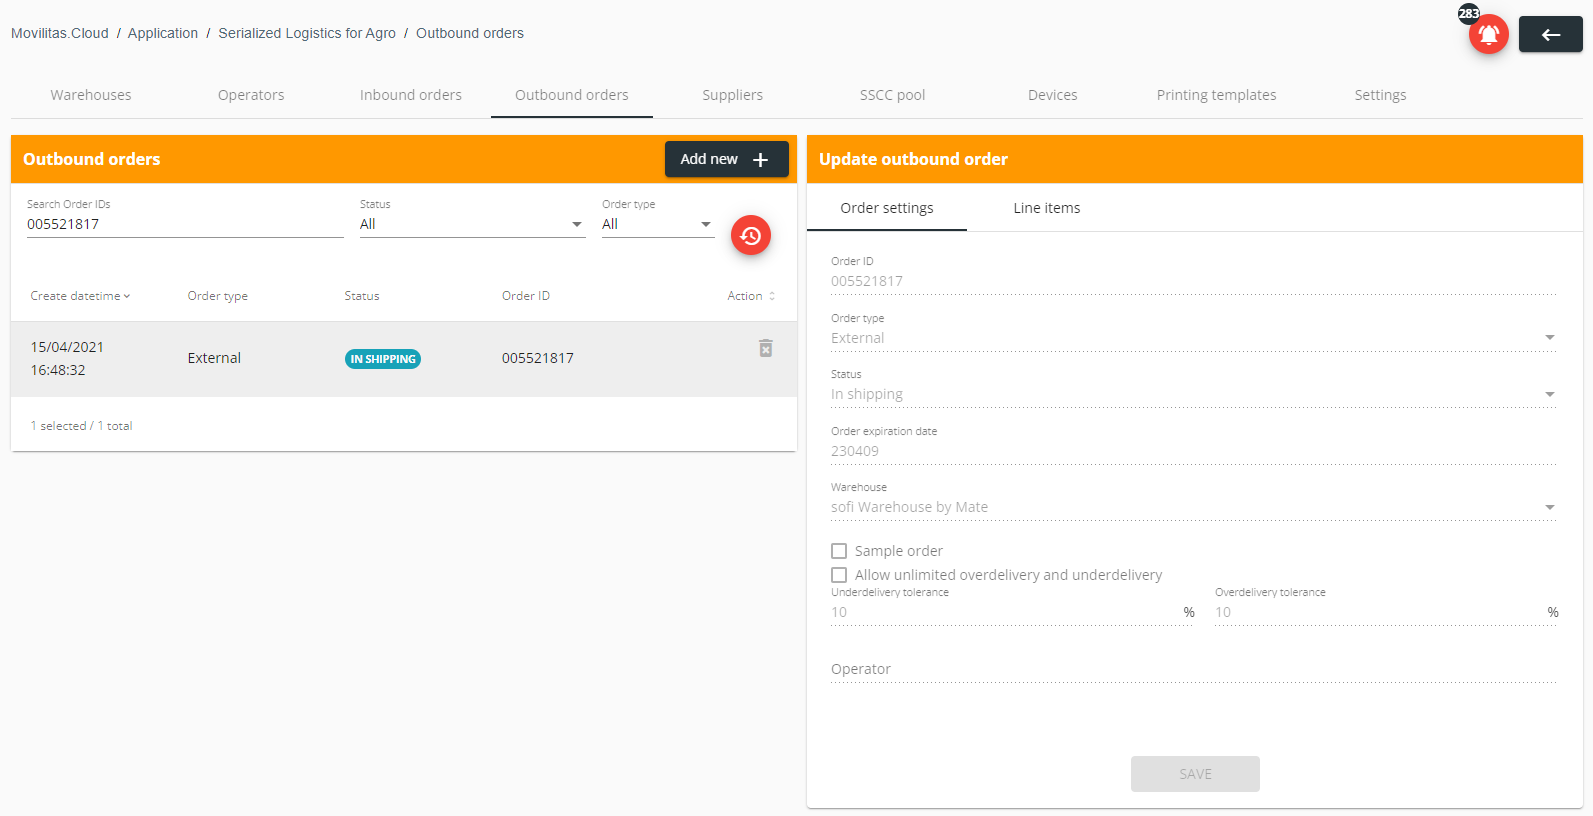
Task: Open Order type filter dropdown
Action: [x=658, y=224]
